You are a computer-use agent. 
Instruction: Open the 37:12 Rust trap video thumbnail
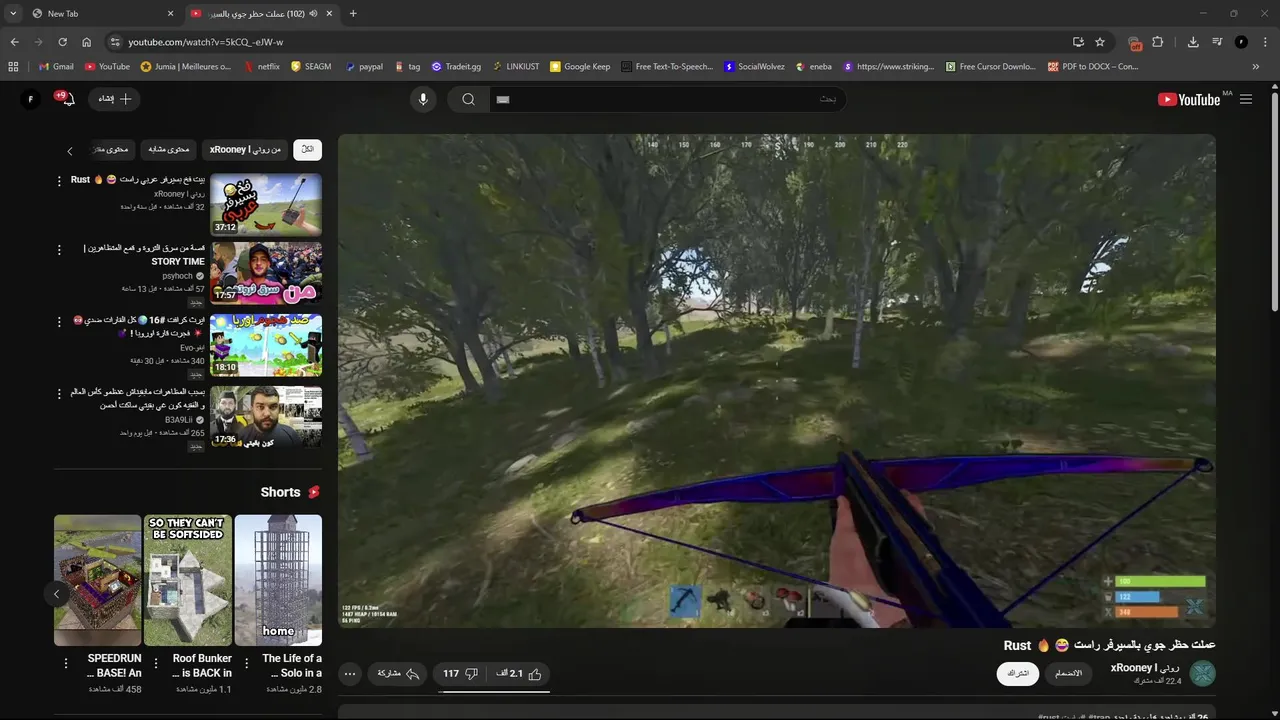pyautogui.click(x=266, y=204)
